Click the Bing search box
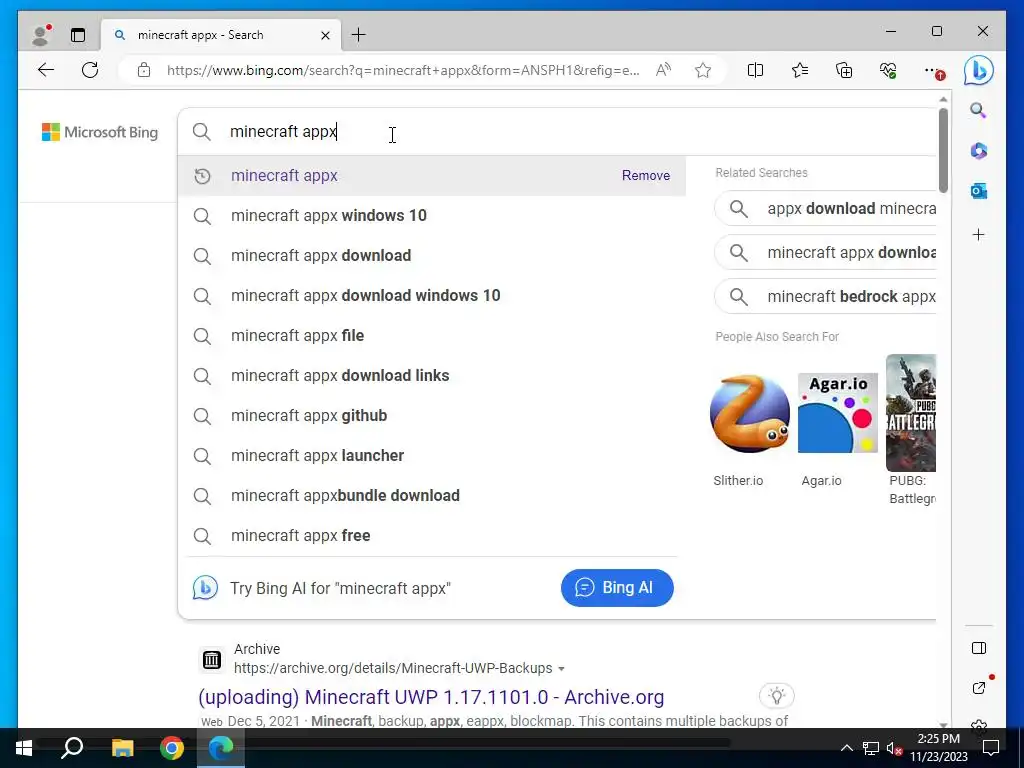 [x=557, y=132]
